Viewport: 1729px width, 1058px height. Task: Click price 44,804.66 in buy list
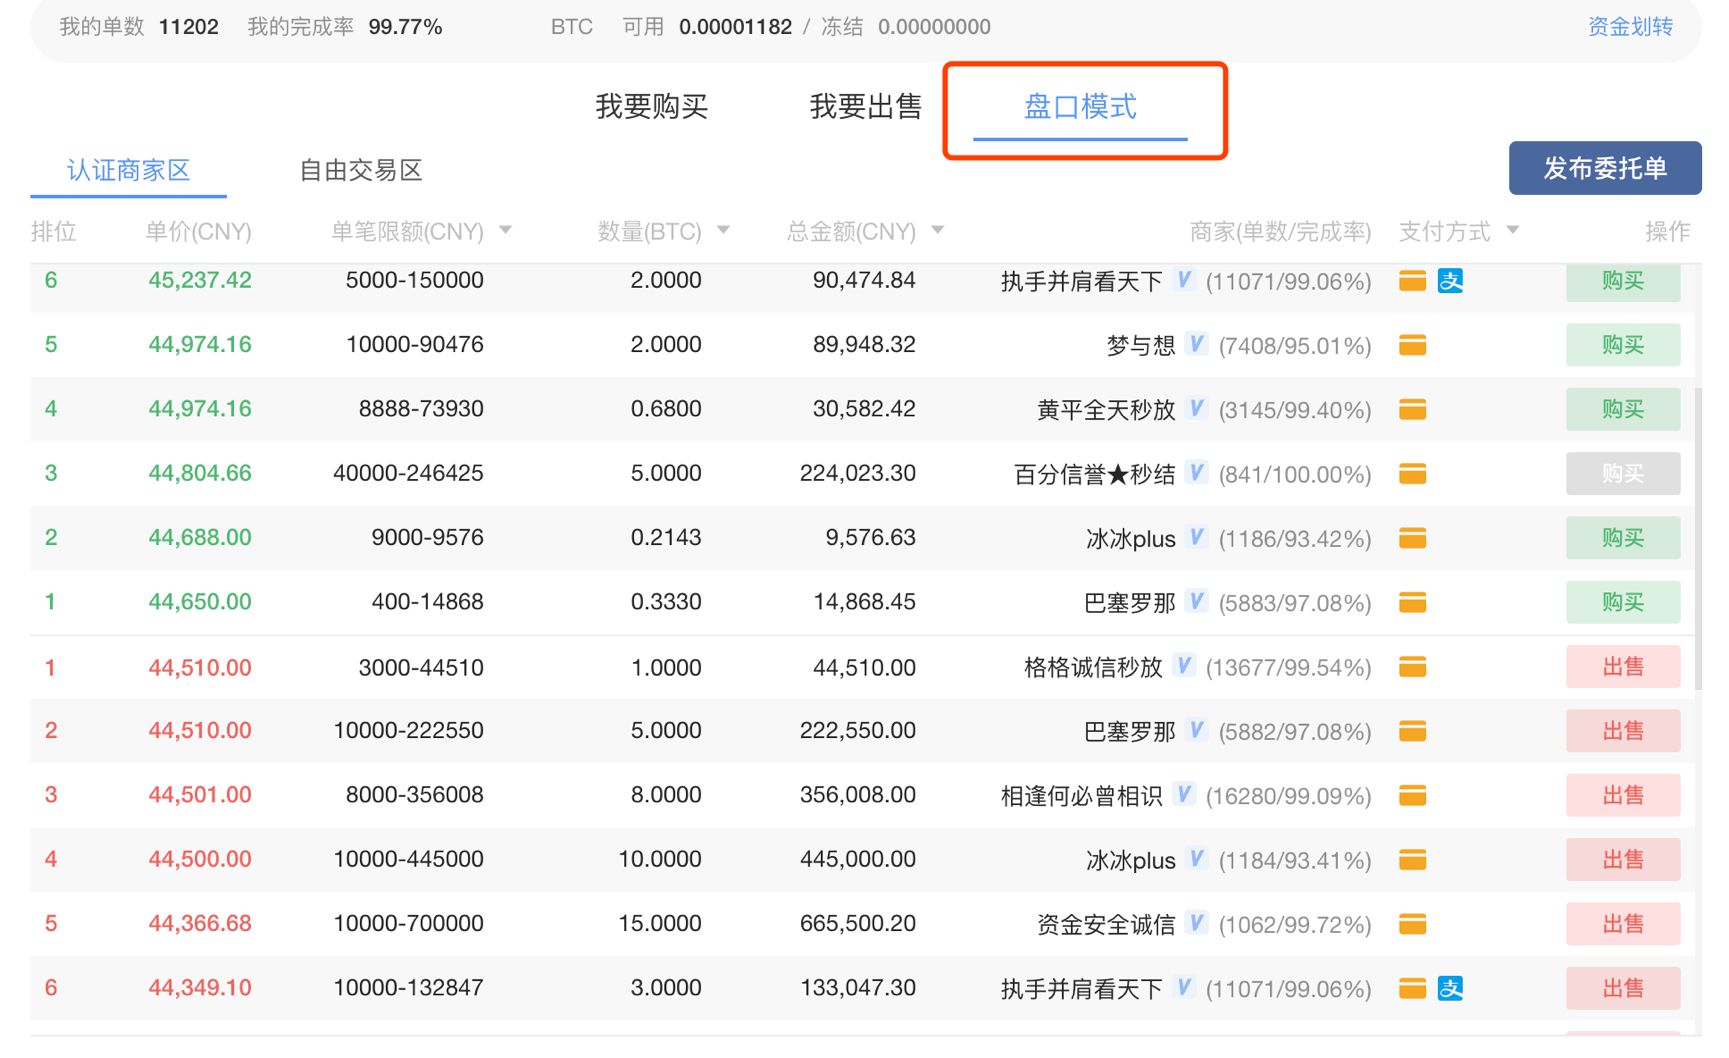pos(200,473)
